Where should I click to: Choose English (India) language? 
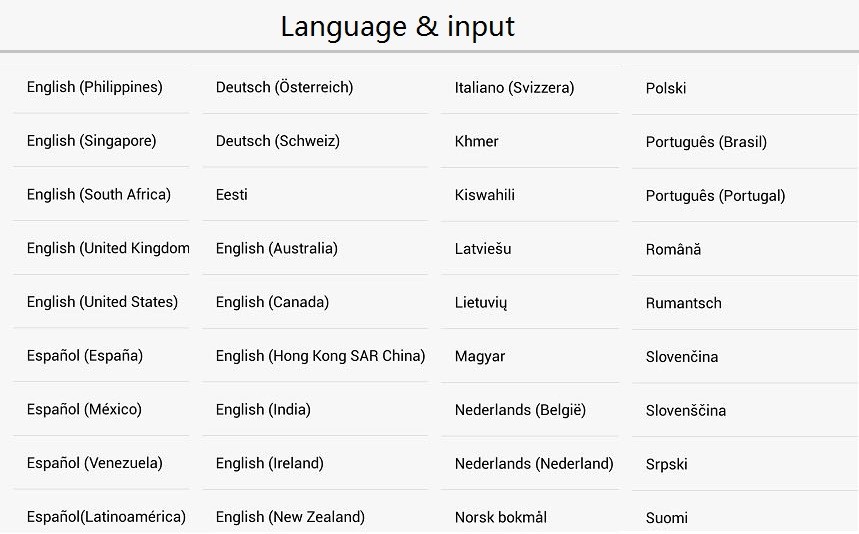pos(264,410)
